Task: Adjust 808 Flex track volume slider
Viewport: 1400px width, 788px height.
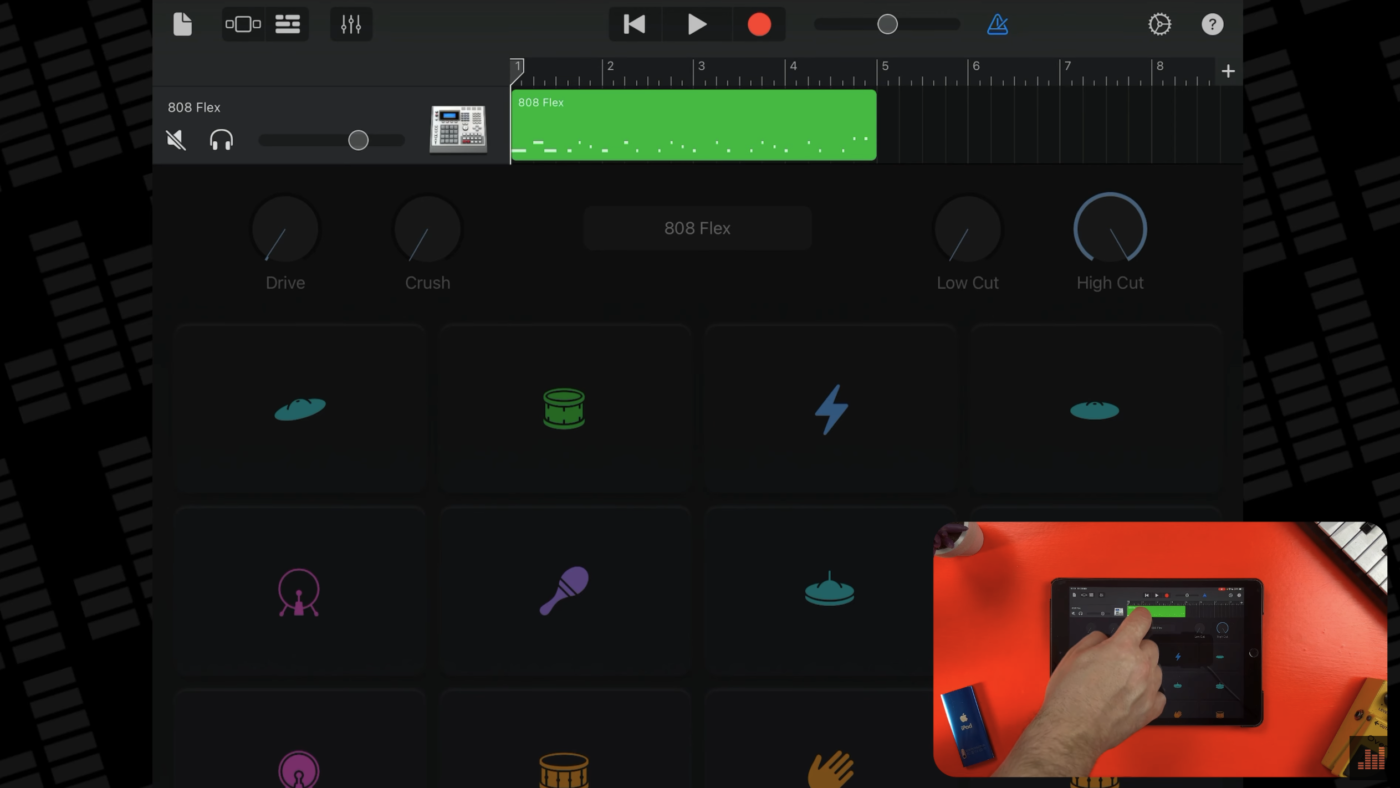Action: coord(332,141)
